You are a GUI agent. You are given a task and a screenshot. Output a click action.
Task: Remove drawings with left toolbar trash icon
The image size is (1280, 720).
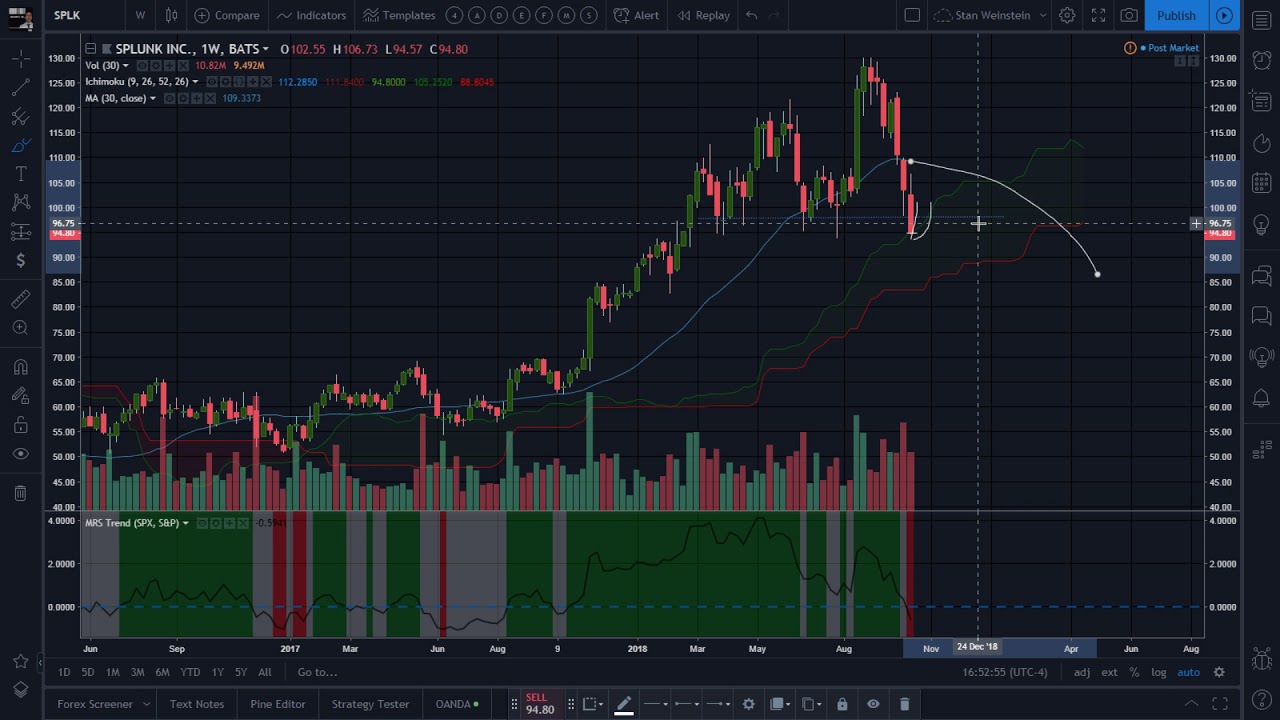[x=20, y=493]
